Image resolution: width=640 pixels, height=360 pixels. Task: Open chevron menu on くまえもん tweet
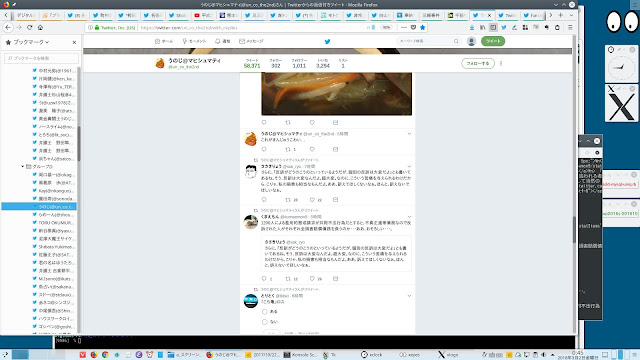pyautogui.click(x=409, y=217)
